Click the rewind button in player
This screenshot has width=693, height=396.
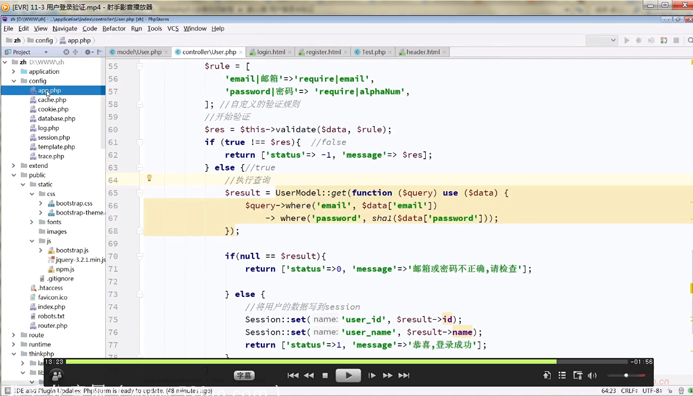click(309, 375)
